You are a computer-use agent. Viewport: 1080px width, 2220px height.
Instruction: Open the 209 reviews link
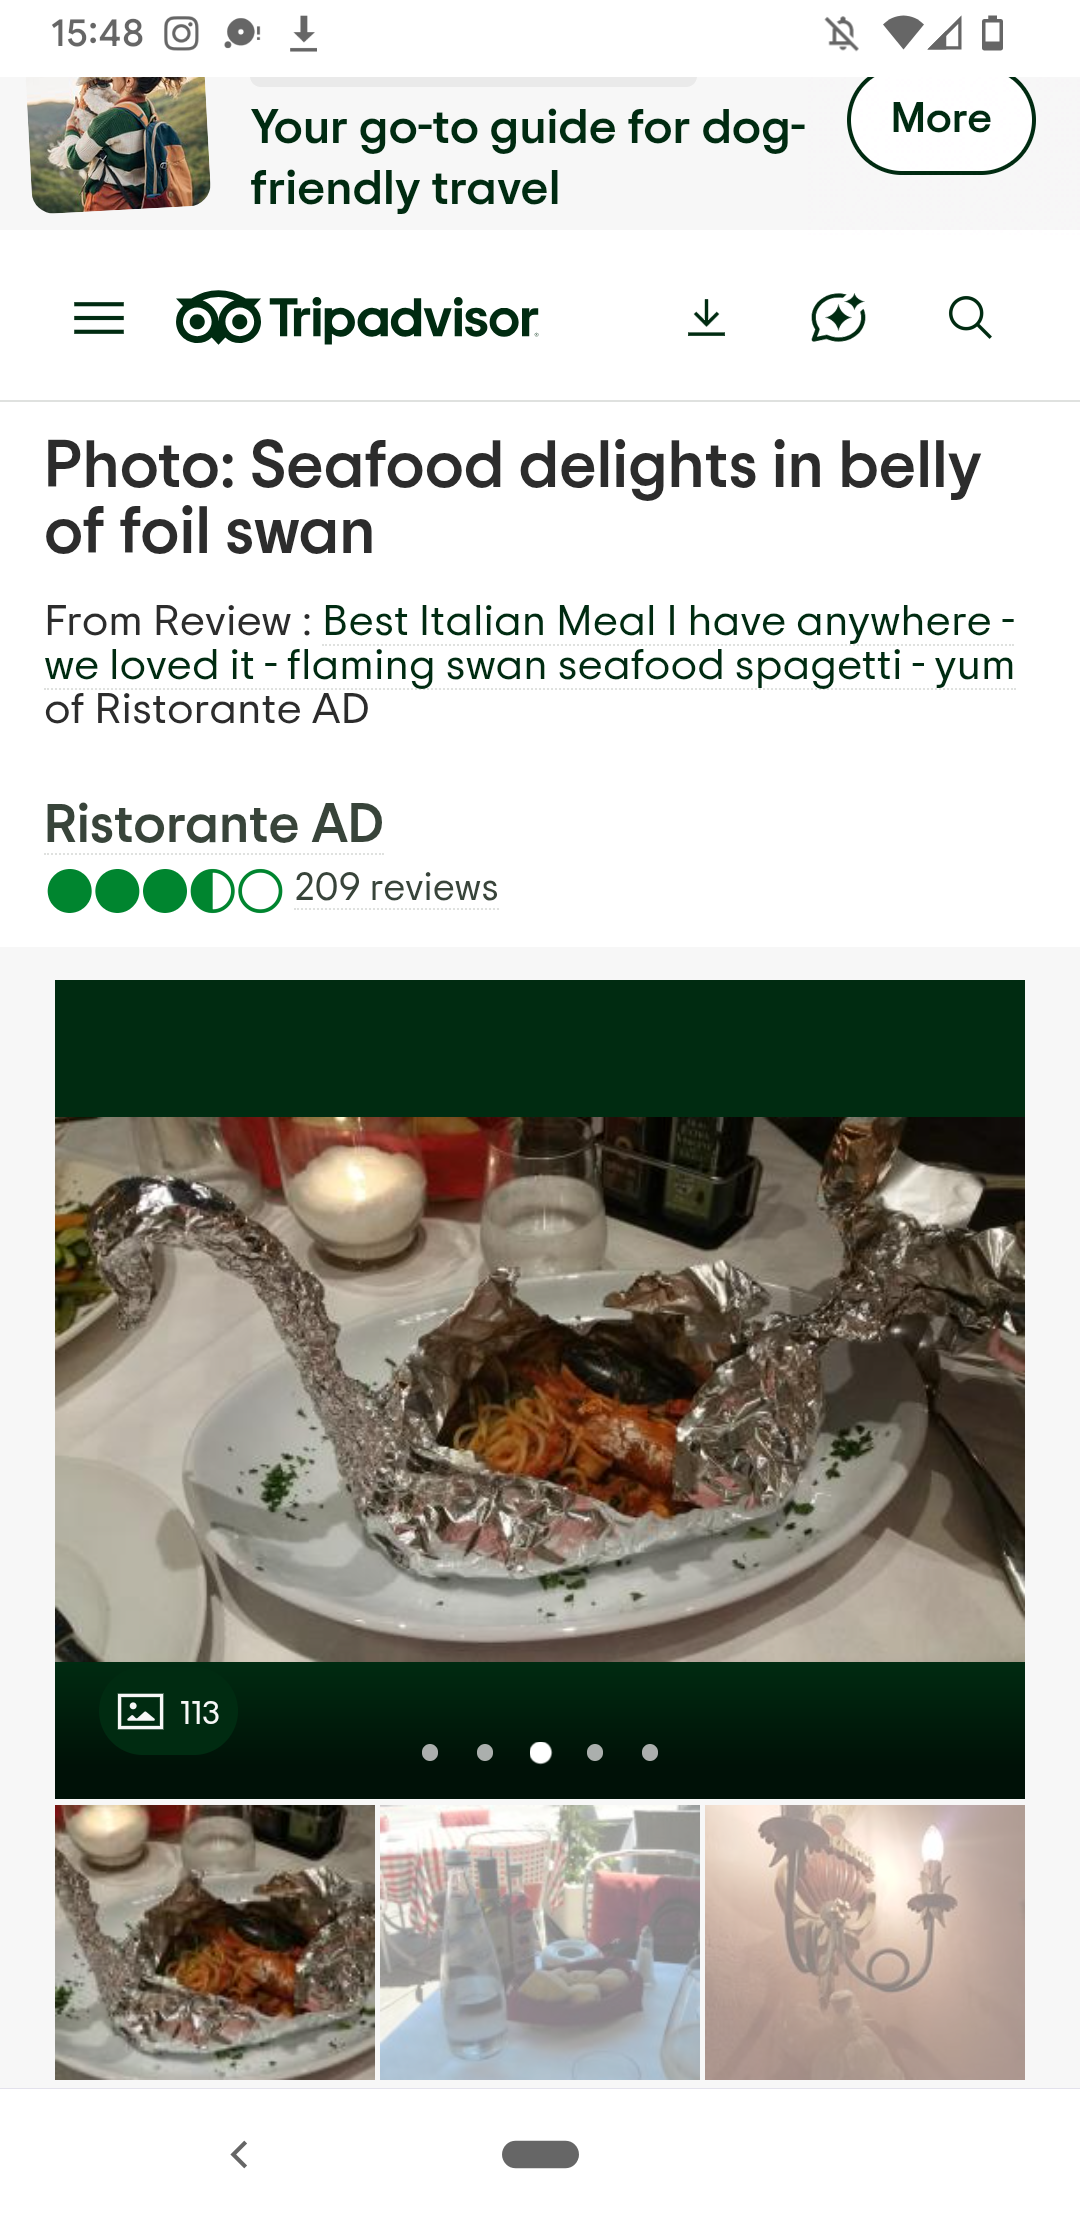tap(396, 888)
